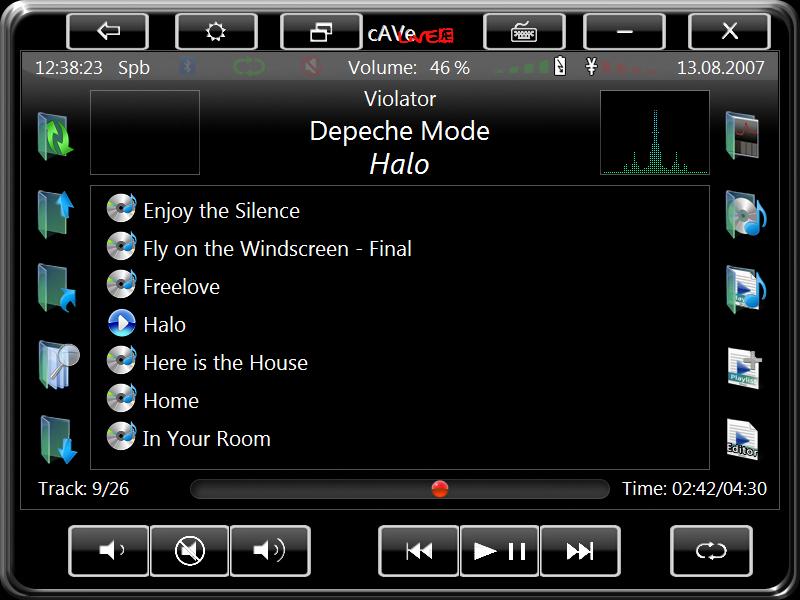Screen dimensions: 800x600
Task: Click the Spb location label
Action: pyautogui.click(x=134, y=68)
